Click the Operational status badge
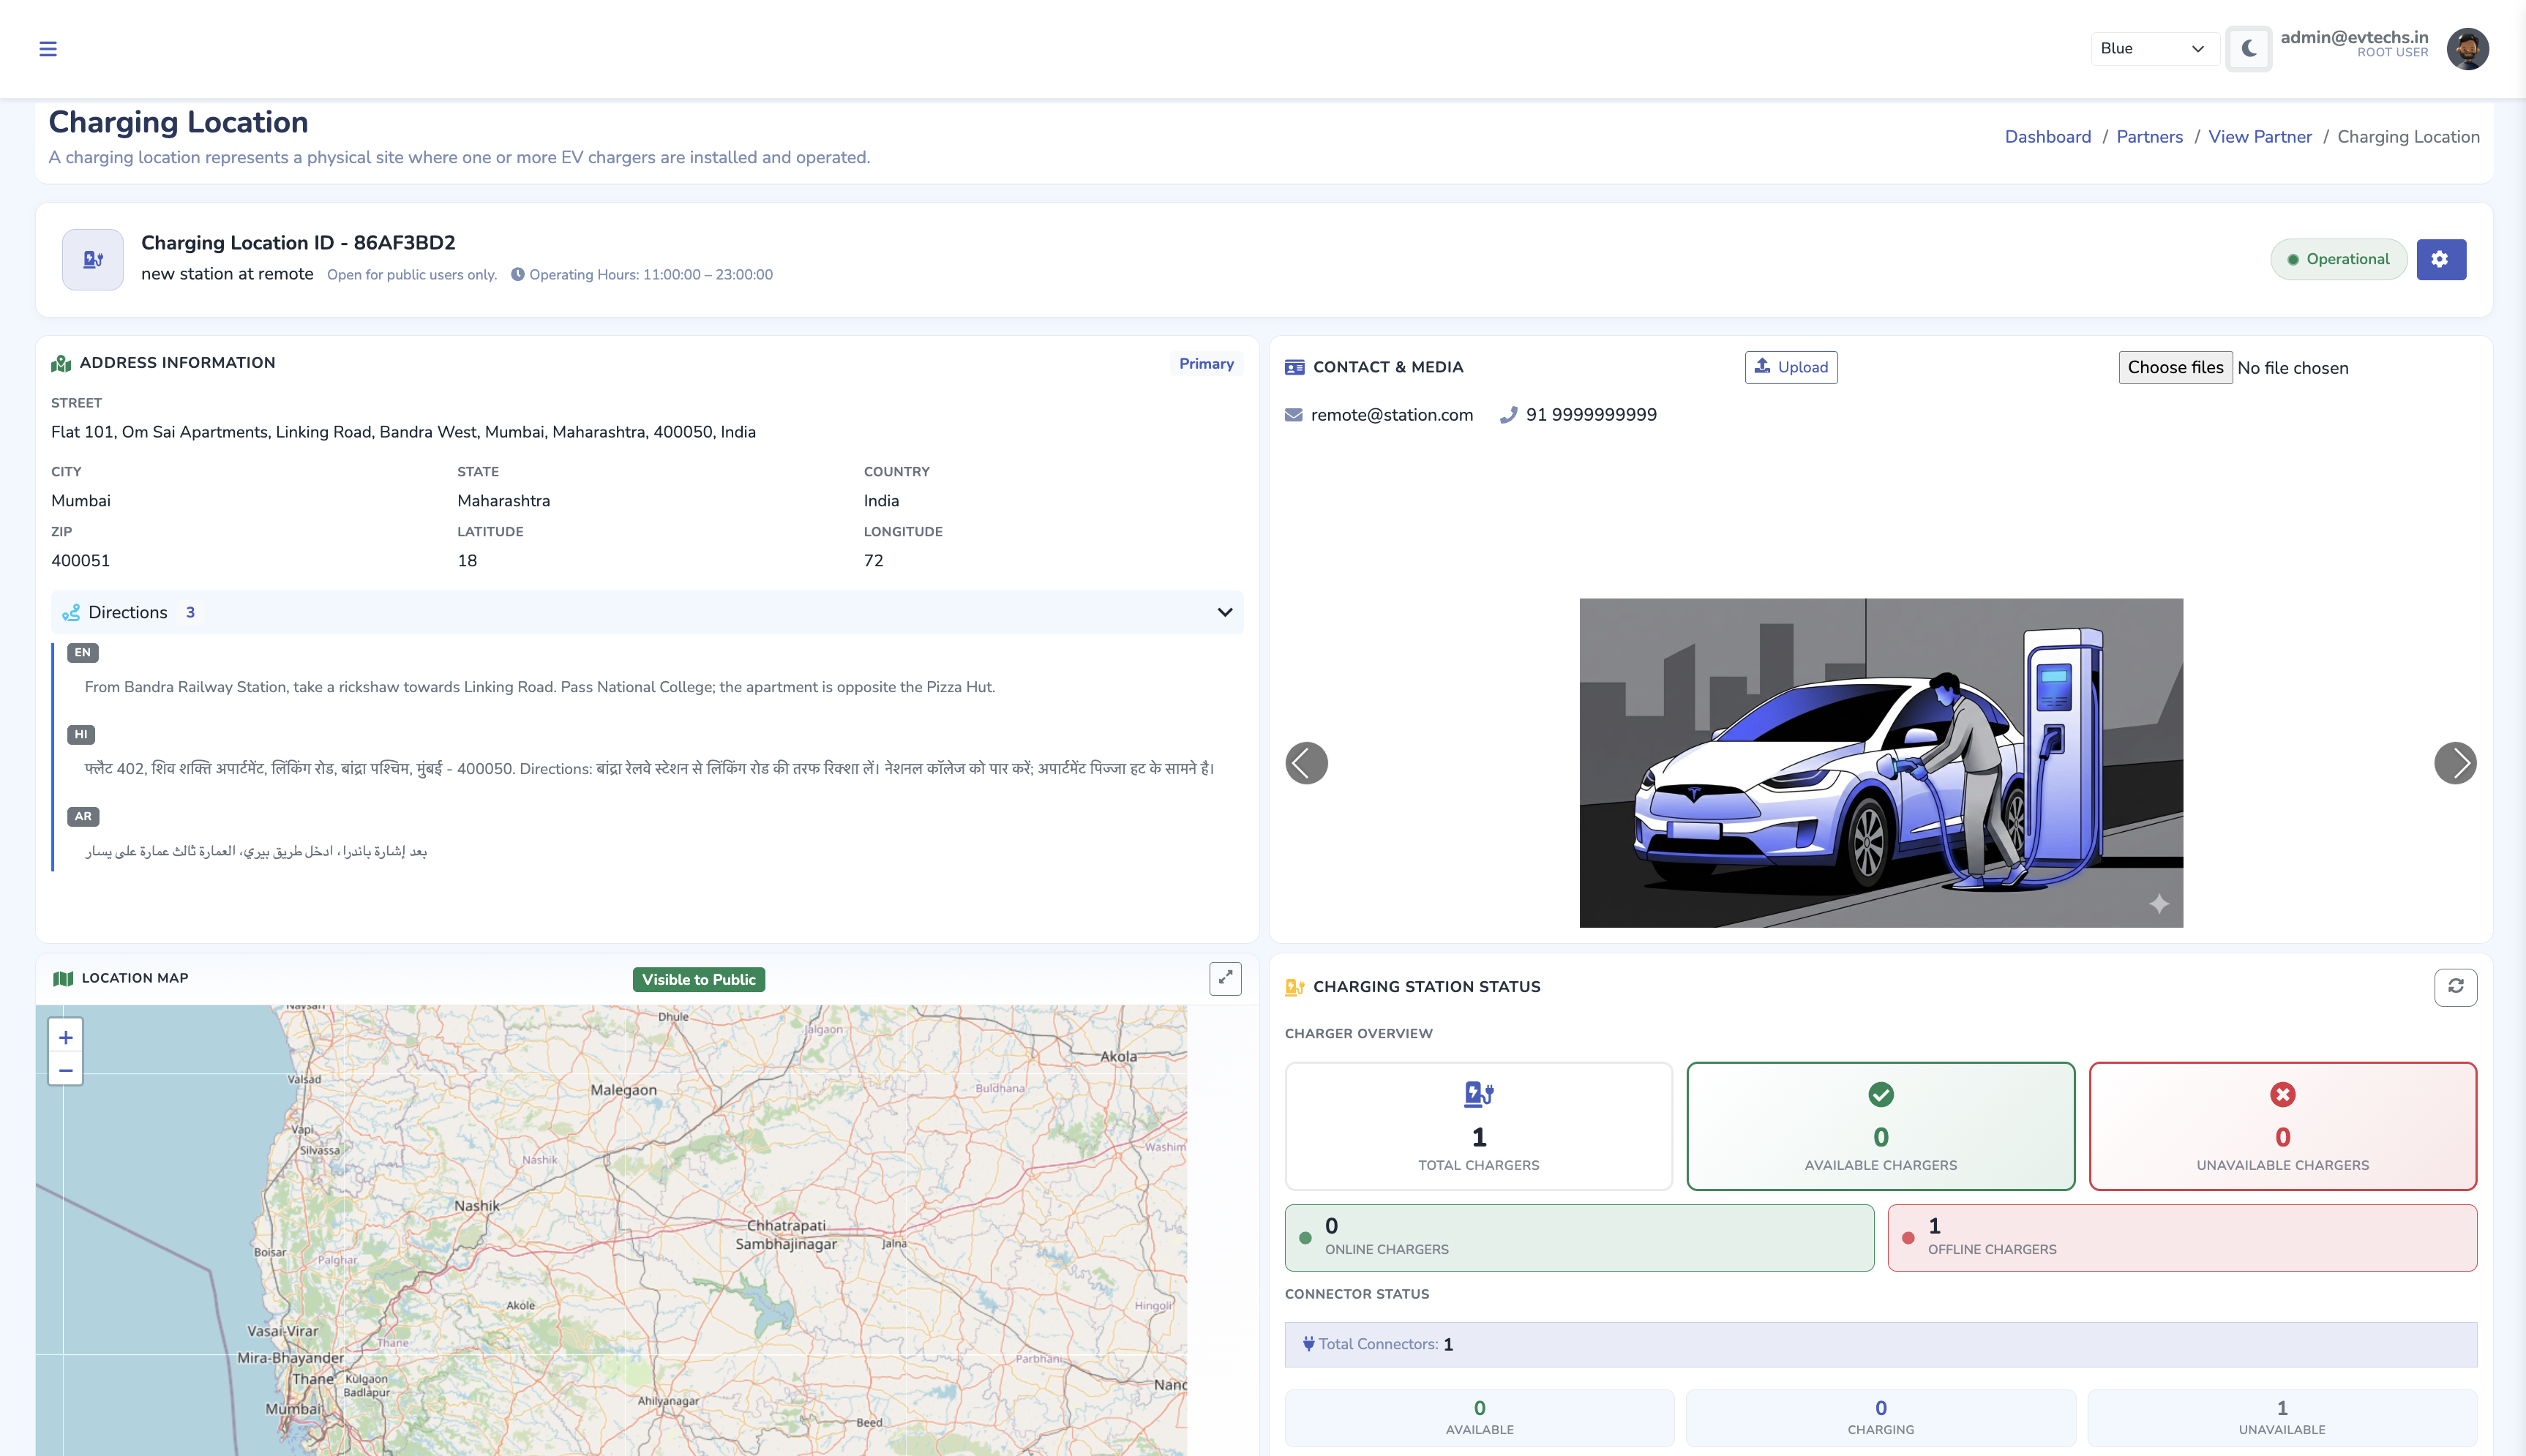This screenshot has height=1456, width=2526. [x=2337, y=260]
